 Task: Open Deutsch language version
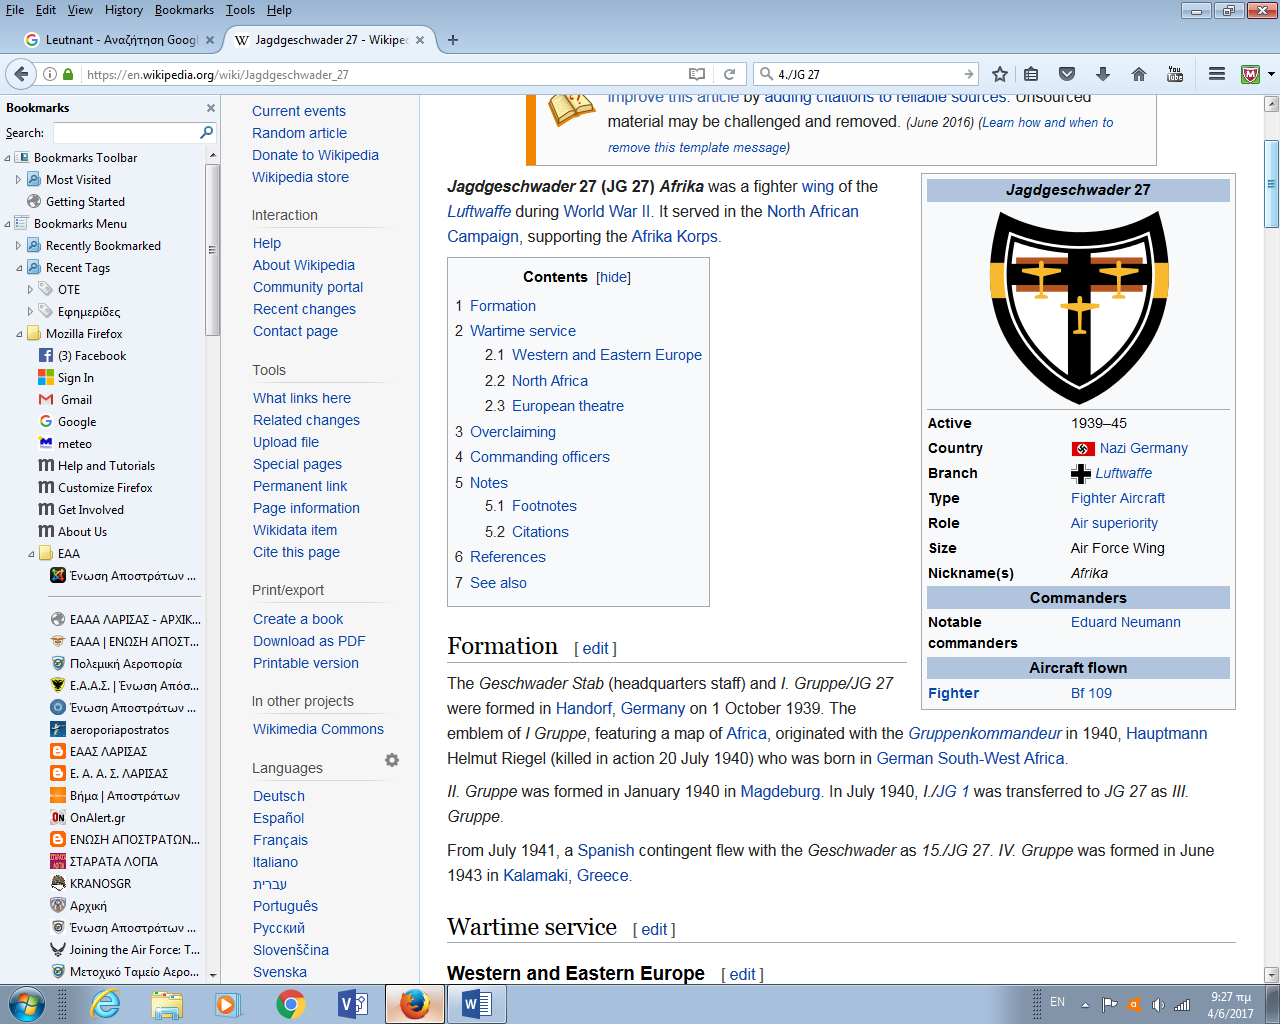(x=279, y=796)
